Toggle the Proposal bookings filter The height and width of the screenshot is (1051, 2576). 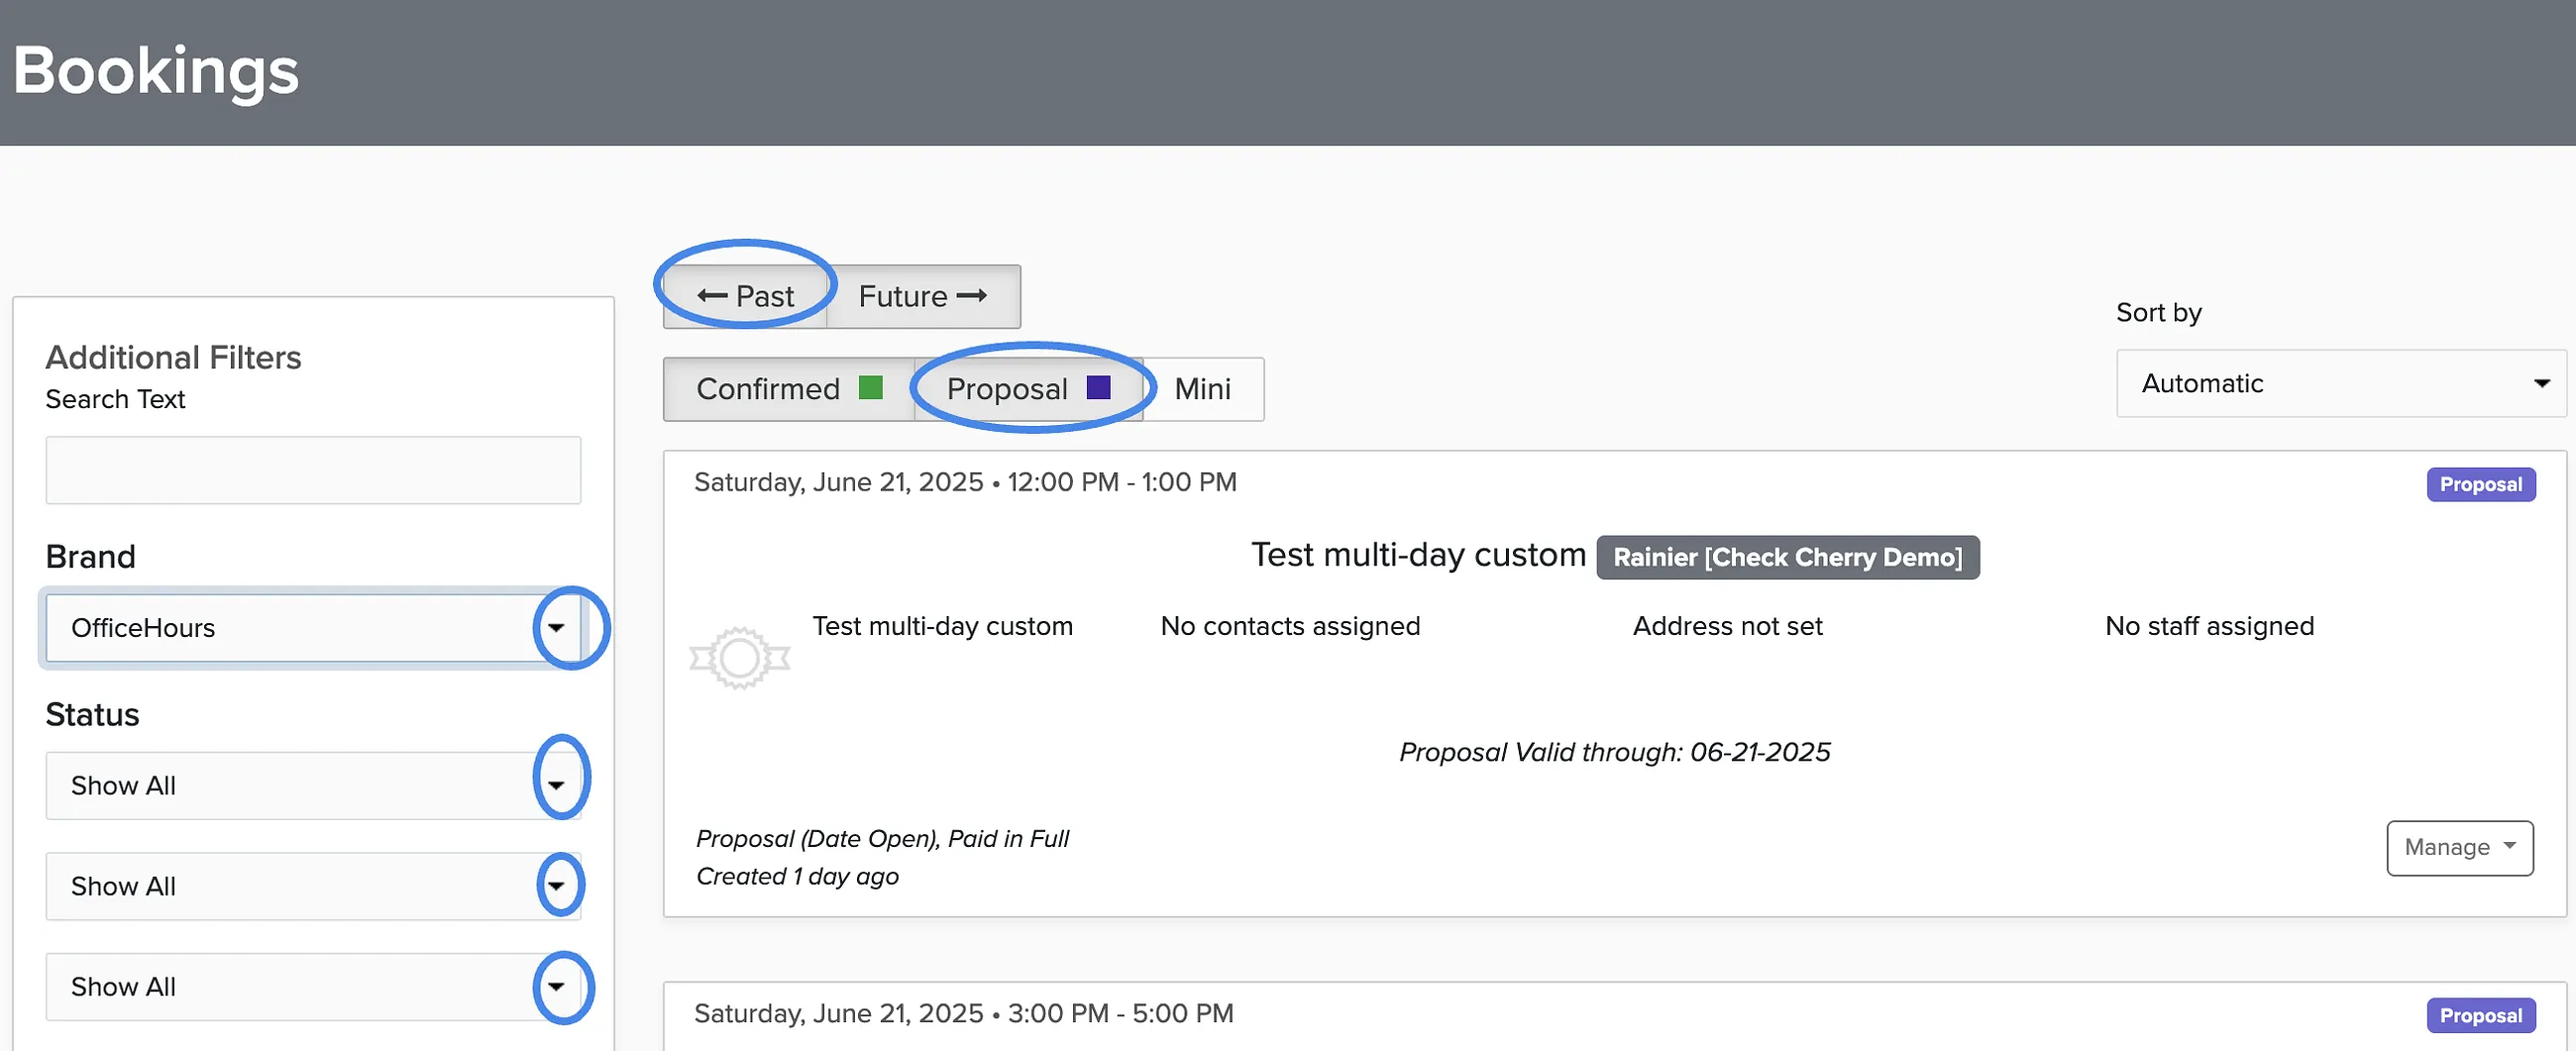(x=1028, y=389)
